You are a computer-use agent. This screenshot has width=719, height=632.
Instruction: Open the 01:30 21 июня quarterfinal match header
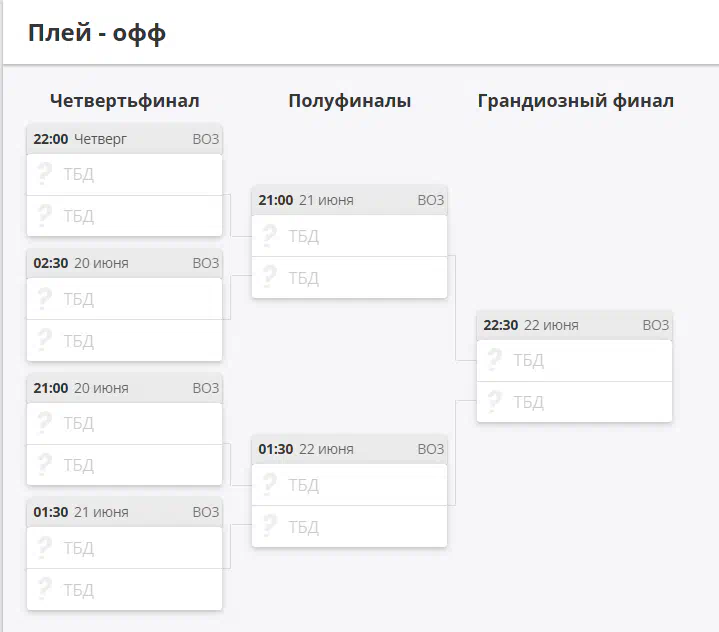coord(125,512)
